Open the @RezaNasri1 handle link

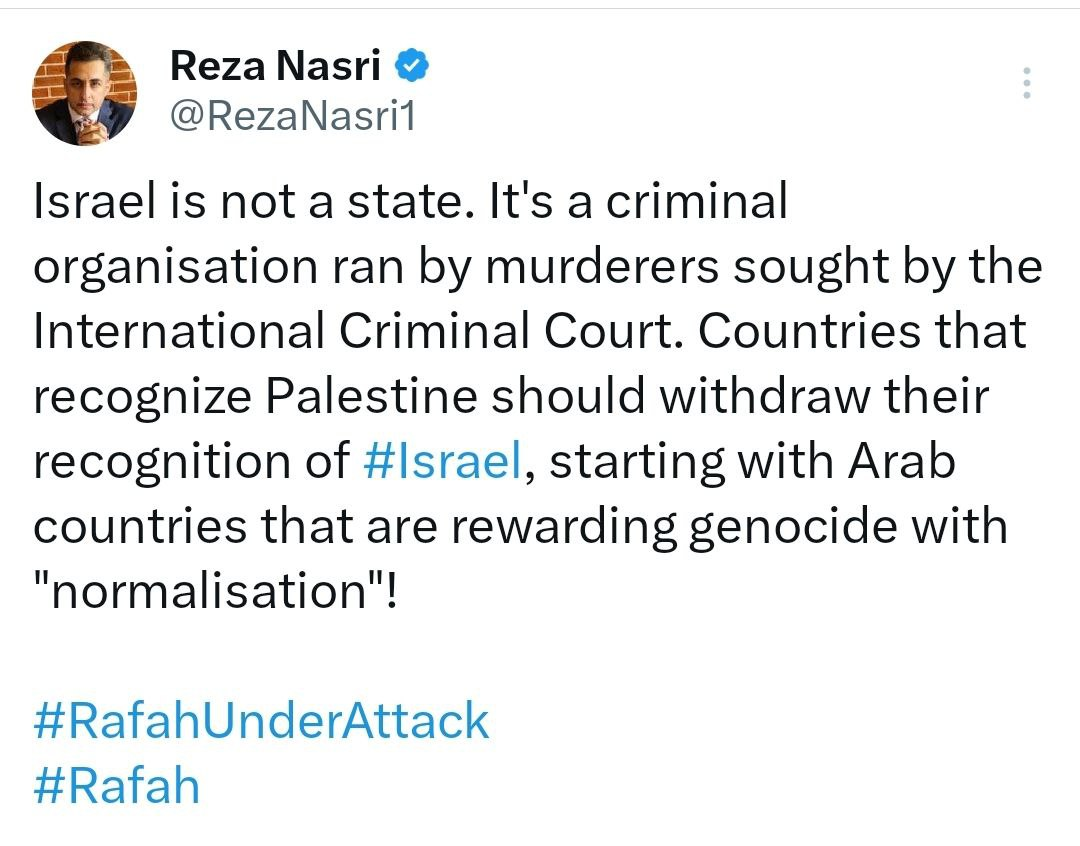[292, 117]
